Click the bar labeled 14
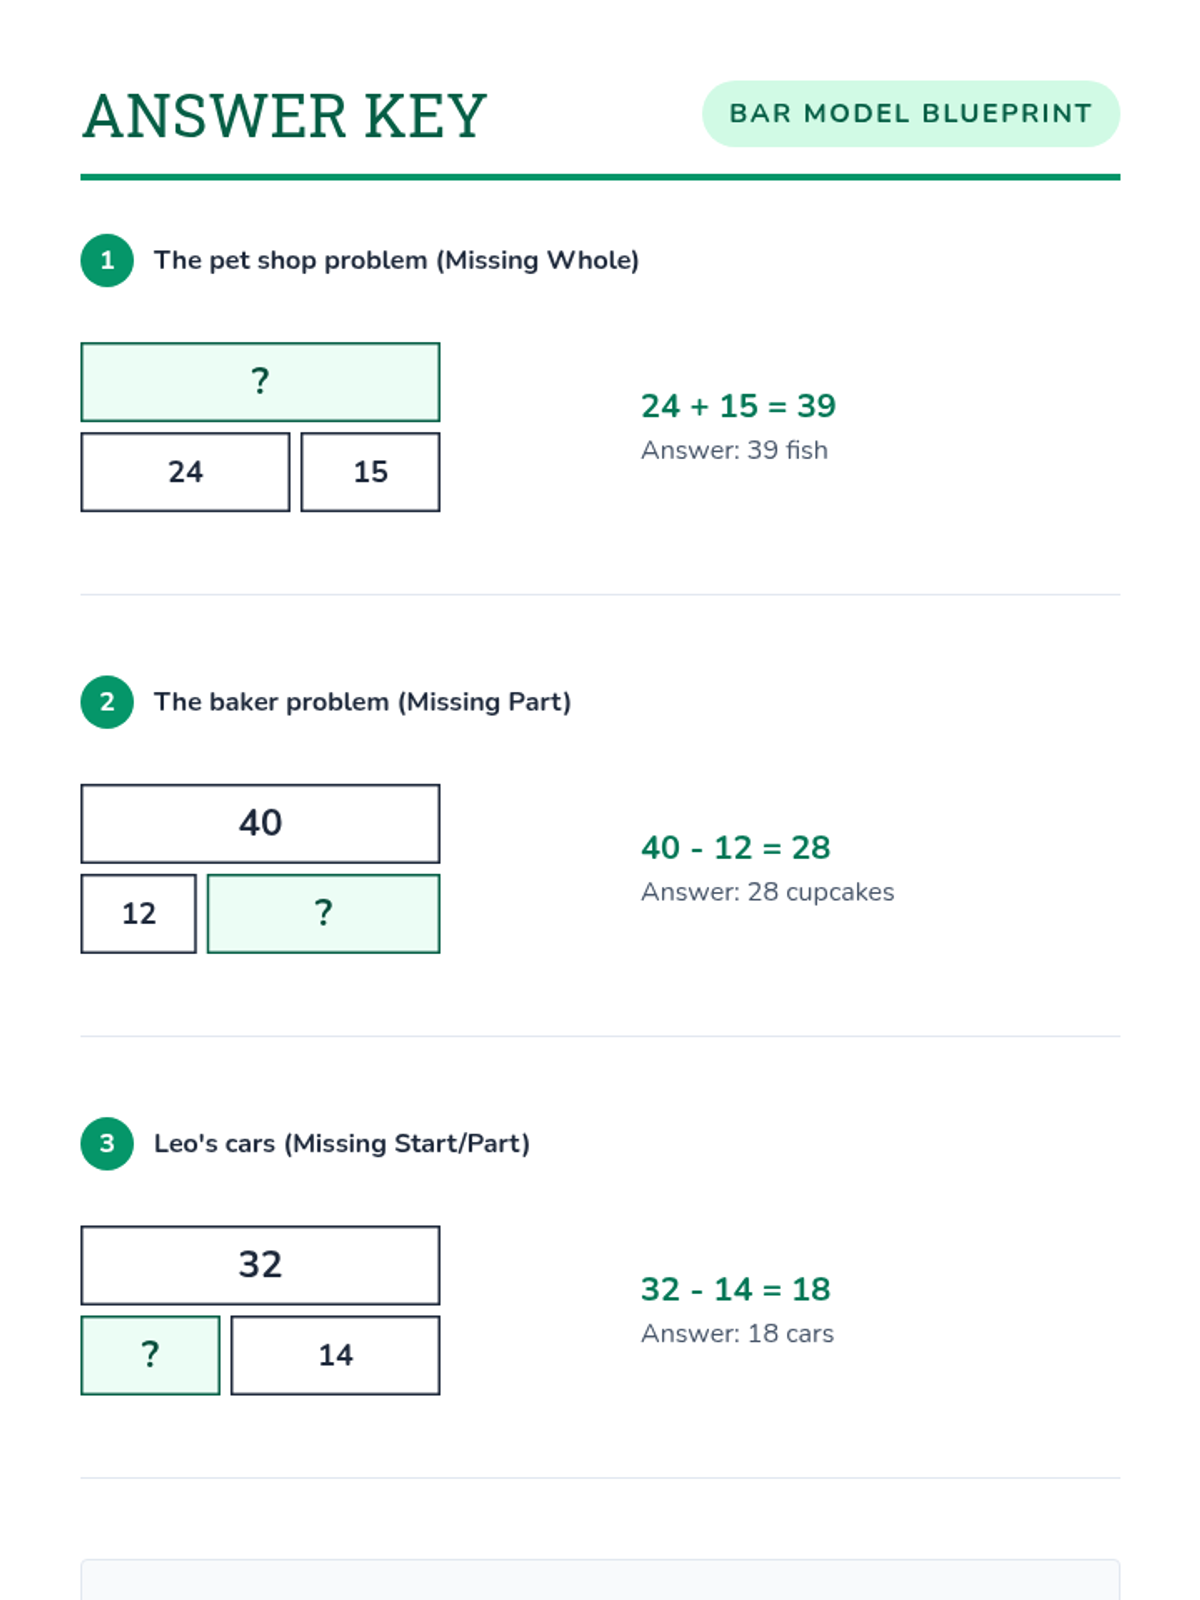This screenshot has width=1200, height=1600. (x=335, y=1355)
